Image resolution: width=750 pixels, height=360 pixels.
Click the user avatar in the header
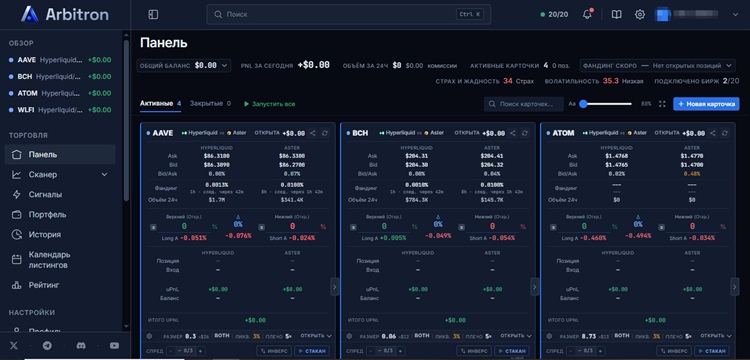(662, 14)
